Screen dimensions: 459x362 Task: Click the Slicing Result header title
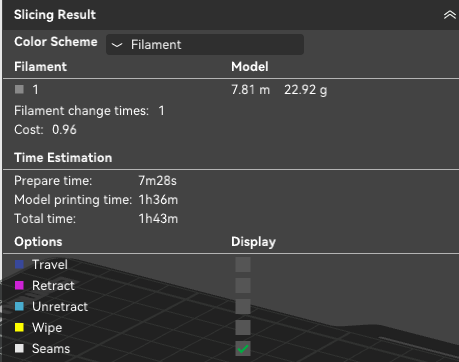click(55, 15)
